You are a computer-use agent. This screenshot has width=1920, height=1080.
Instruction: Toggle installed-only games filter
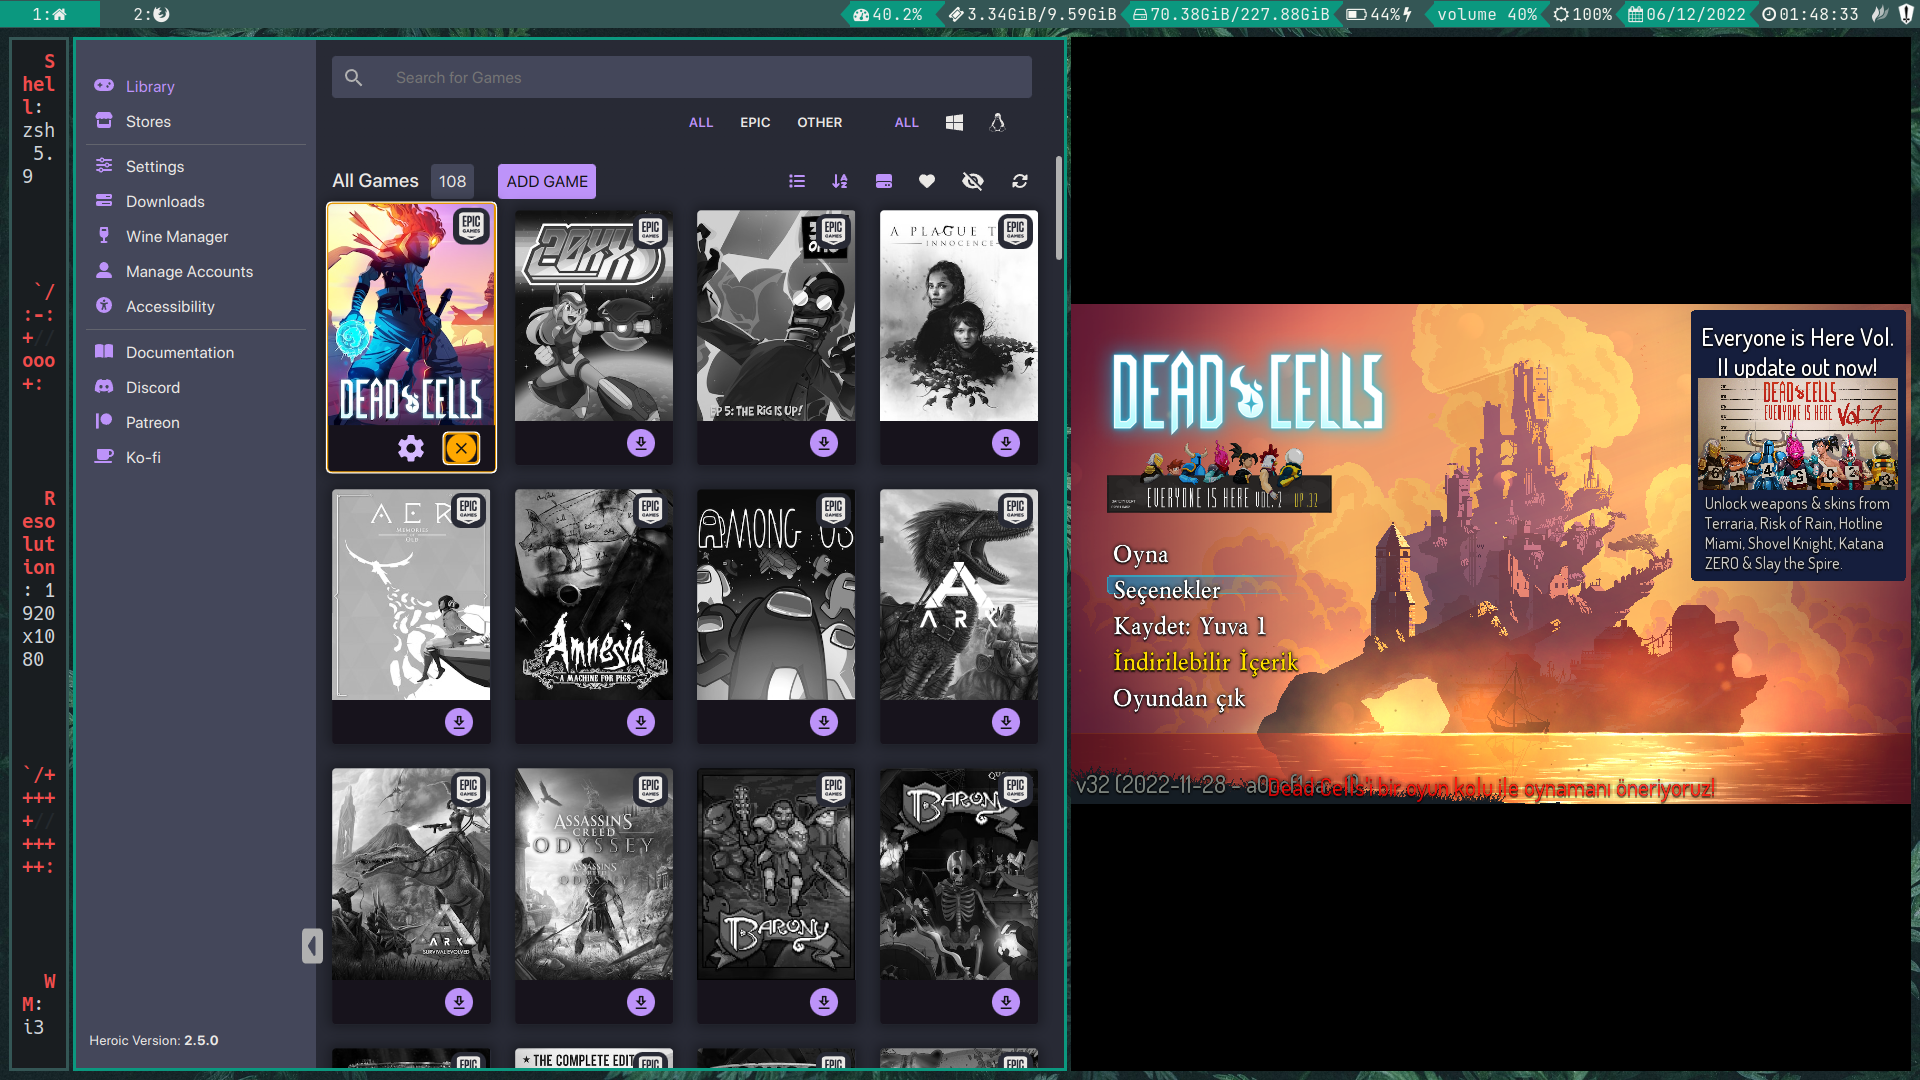click(x=884, y=181)
